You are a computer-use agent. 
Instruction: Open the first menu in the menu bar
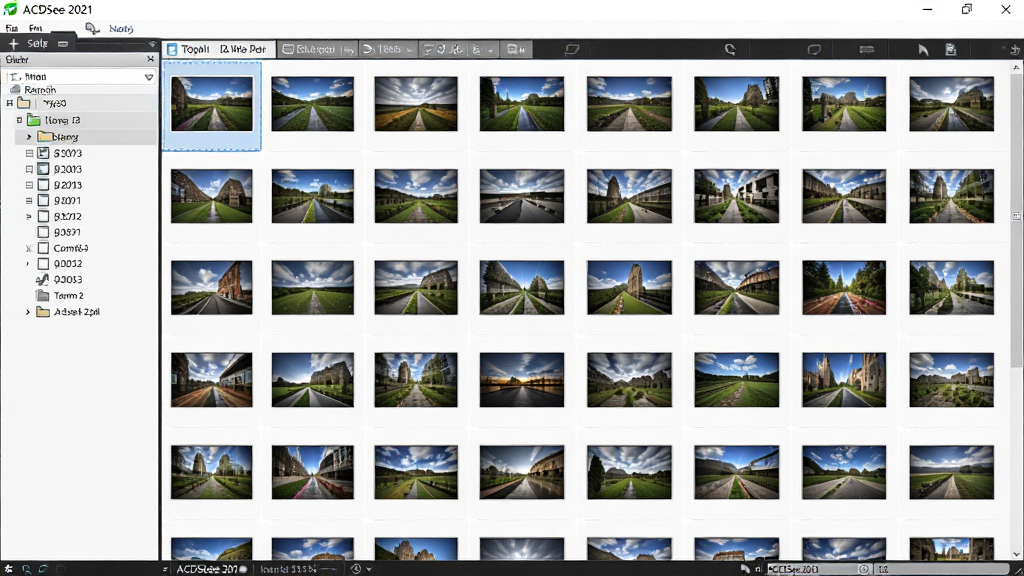tap(11, 29)
